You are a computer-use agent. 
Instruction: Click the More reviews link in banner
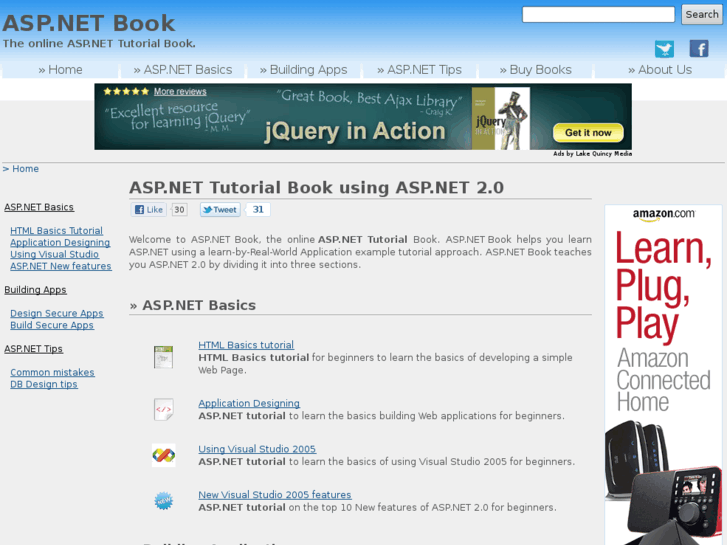click(x=180, y=91)
